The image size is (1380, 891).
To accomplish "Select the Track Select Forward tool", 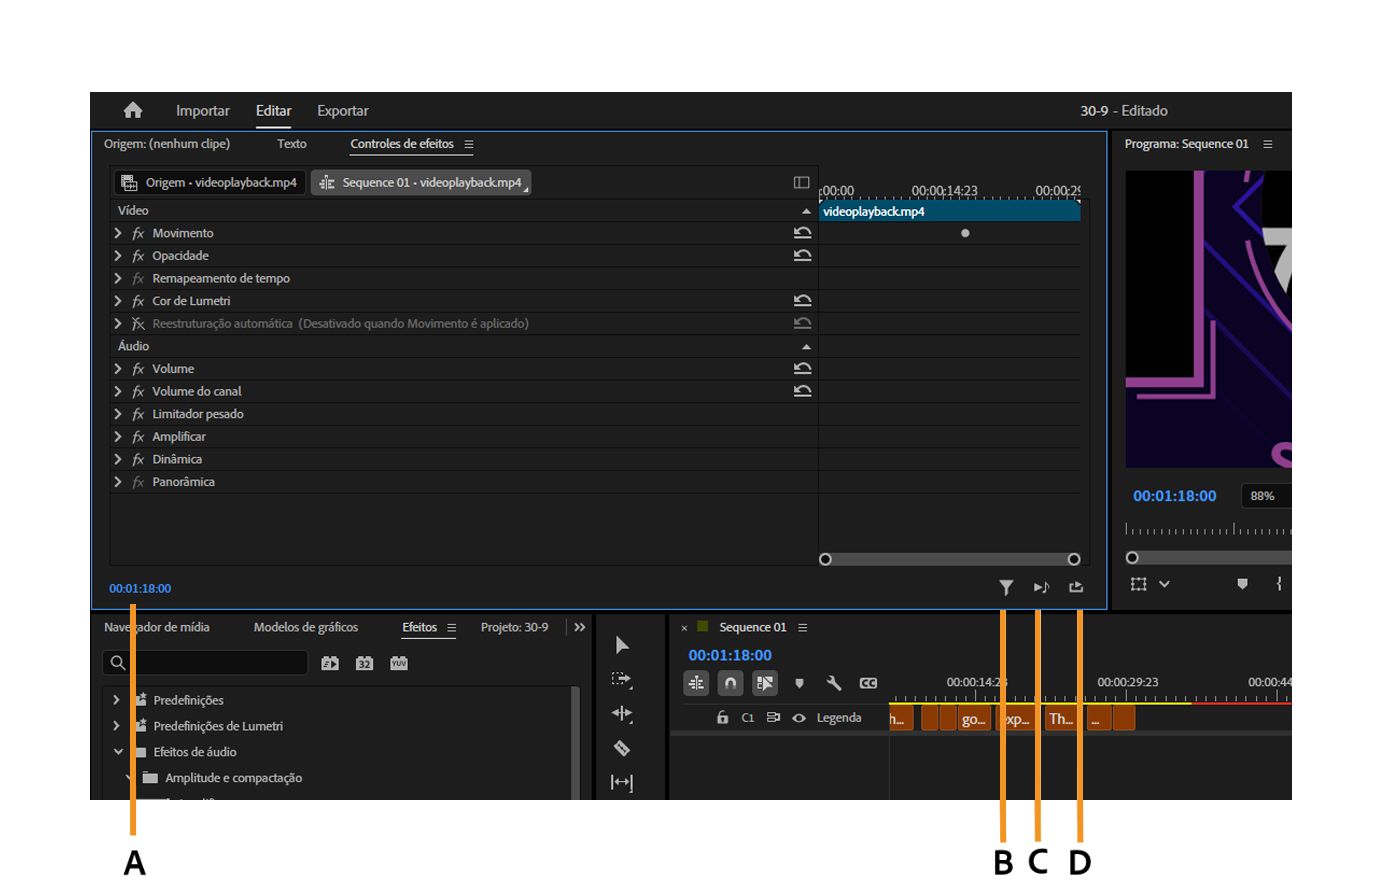I will (622, 680).
